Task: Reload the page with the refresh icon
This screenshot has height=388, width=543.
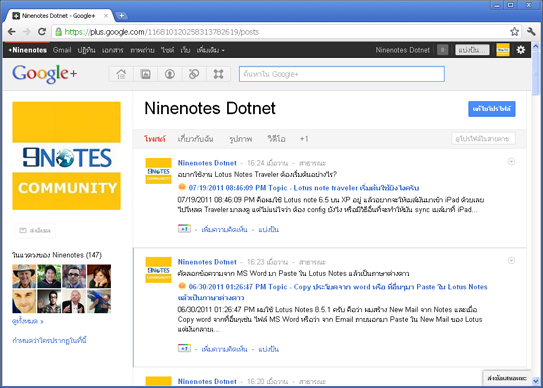Action: tap(42, 32)
